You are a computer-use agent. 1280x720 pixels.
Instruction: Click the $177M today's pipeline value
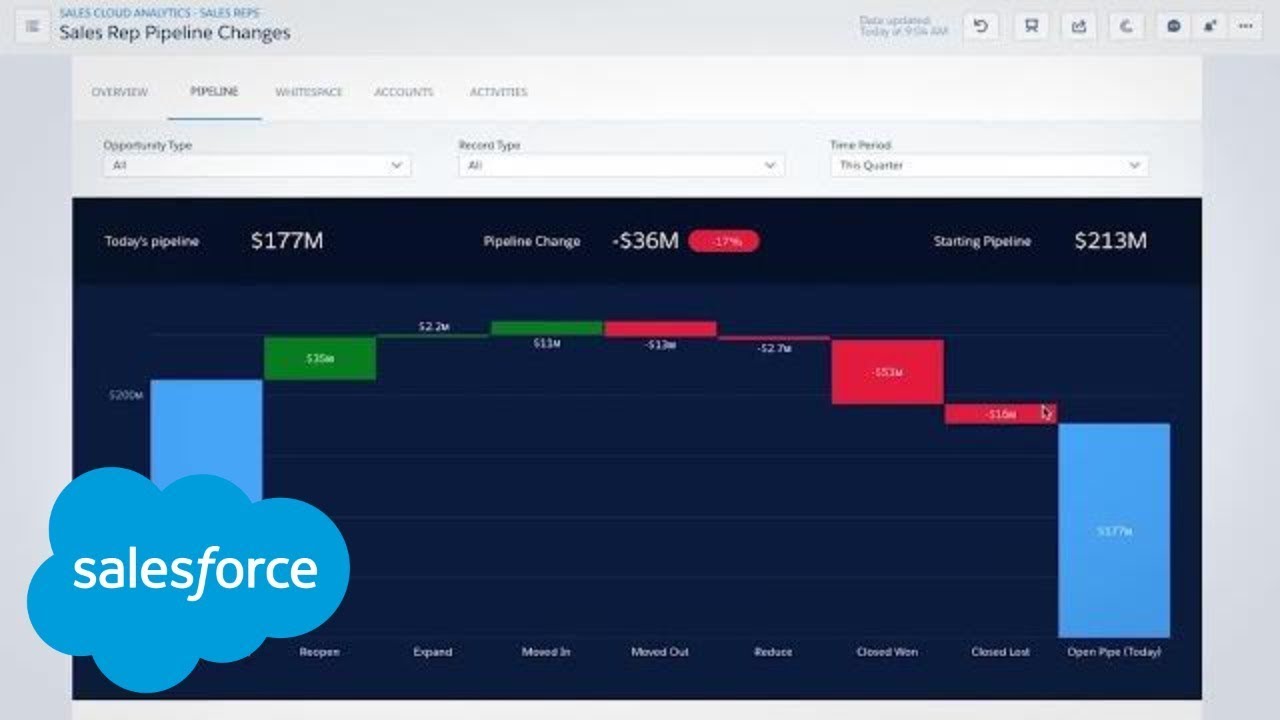(287, 241)
